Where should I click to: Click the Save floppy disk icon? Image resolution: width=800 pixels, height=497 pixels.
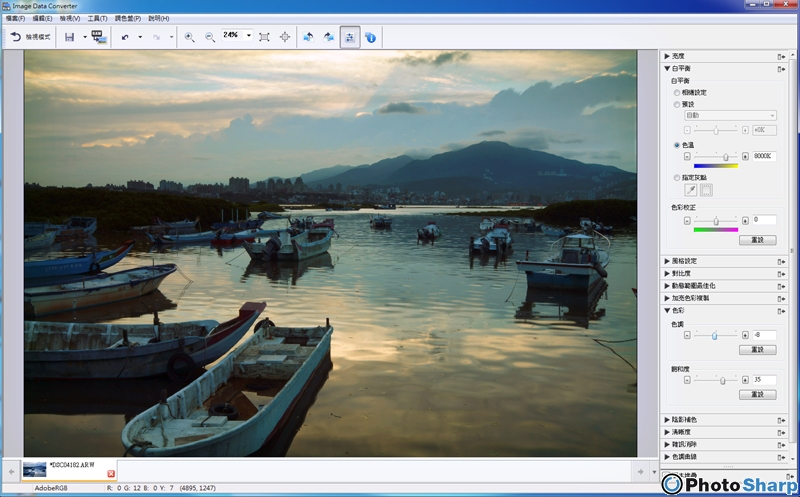pyautogui.click(x=69, y=37)
